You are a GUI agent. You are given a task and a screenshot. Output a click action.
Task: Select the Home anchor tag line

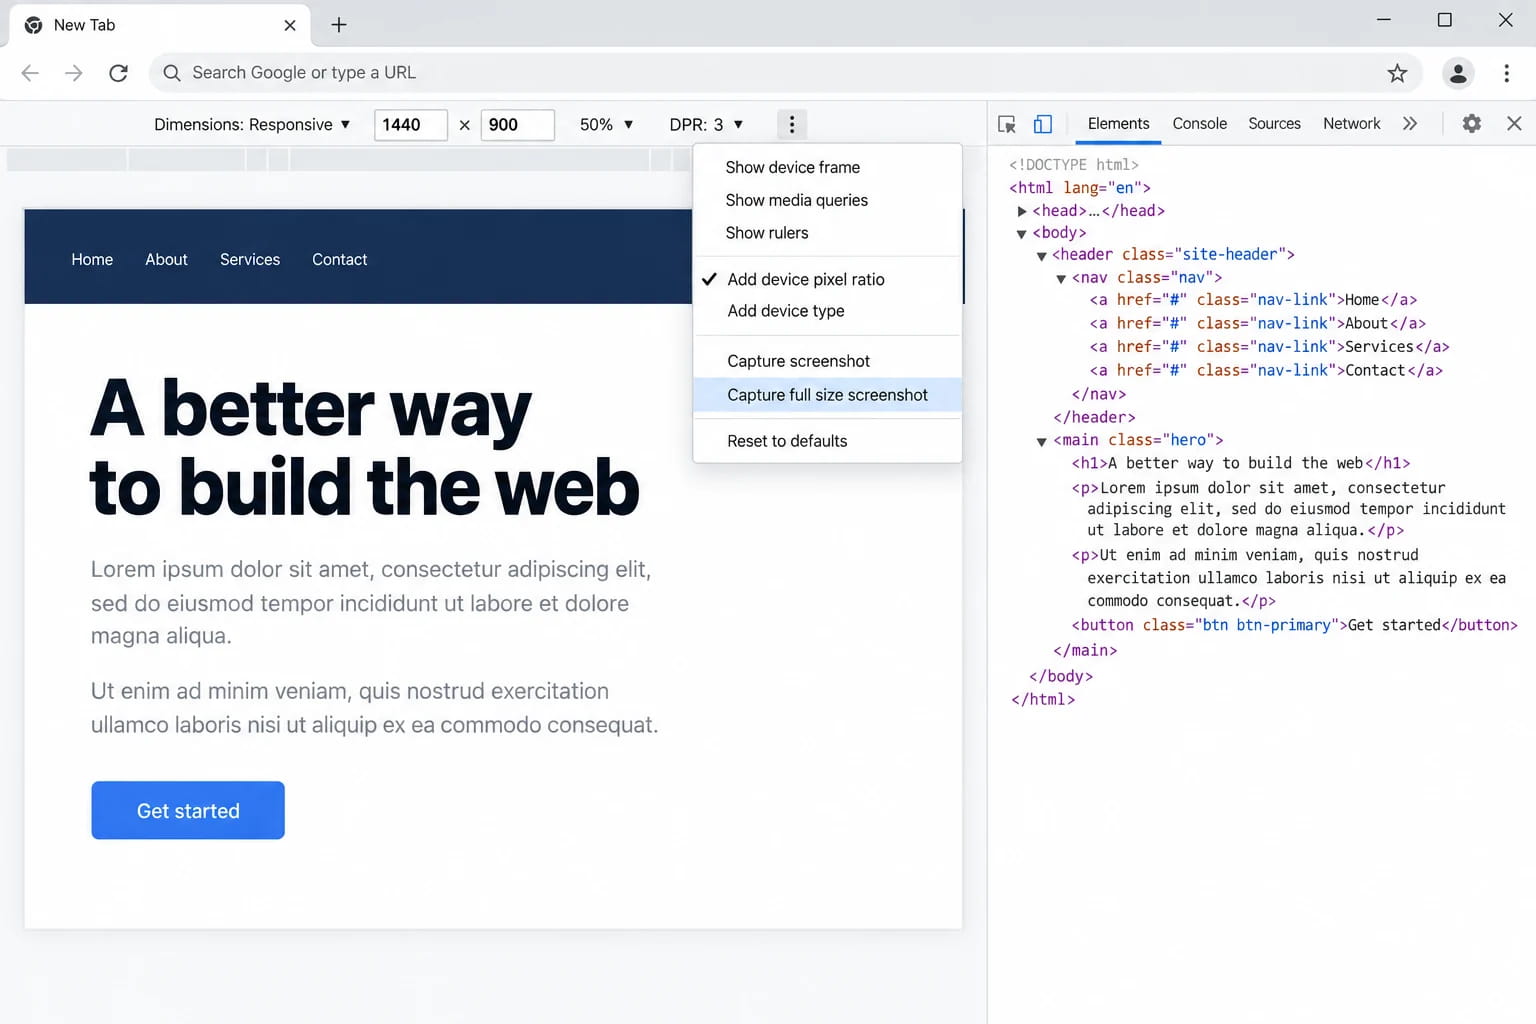click(x=1253, y=300)
